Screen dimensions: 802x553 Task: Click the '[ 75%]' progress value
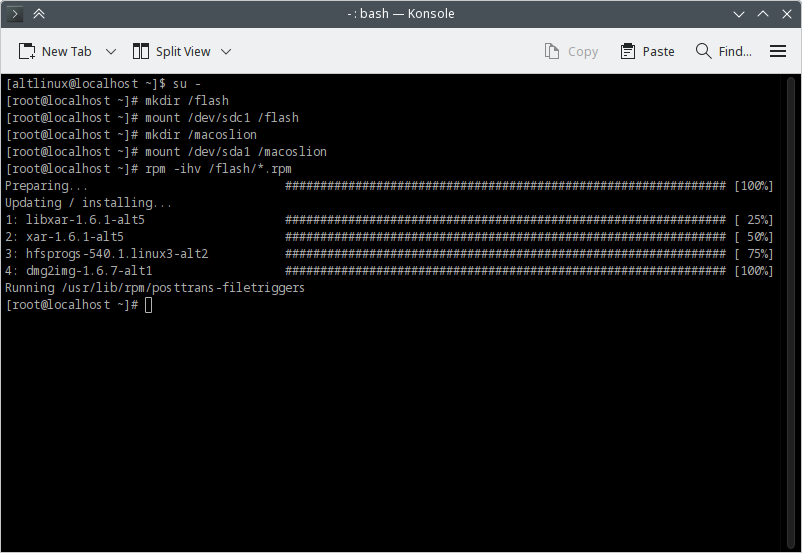pos(753,253)
